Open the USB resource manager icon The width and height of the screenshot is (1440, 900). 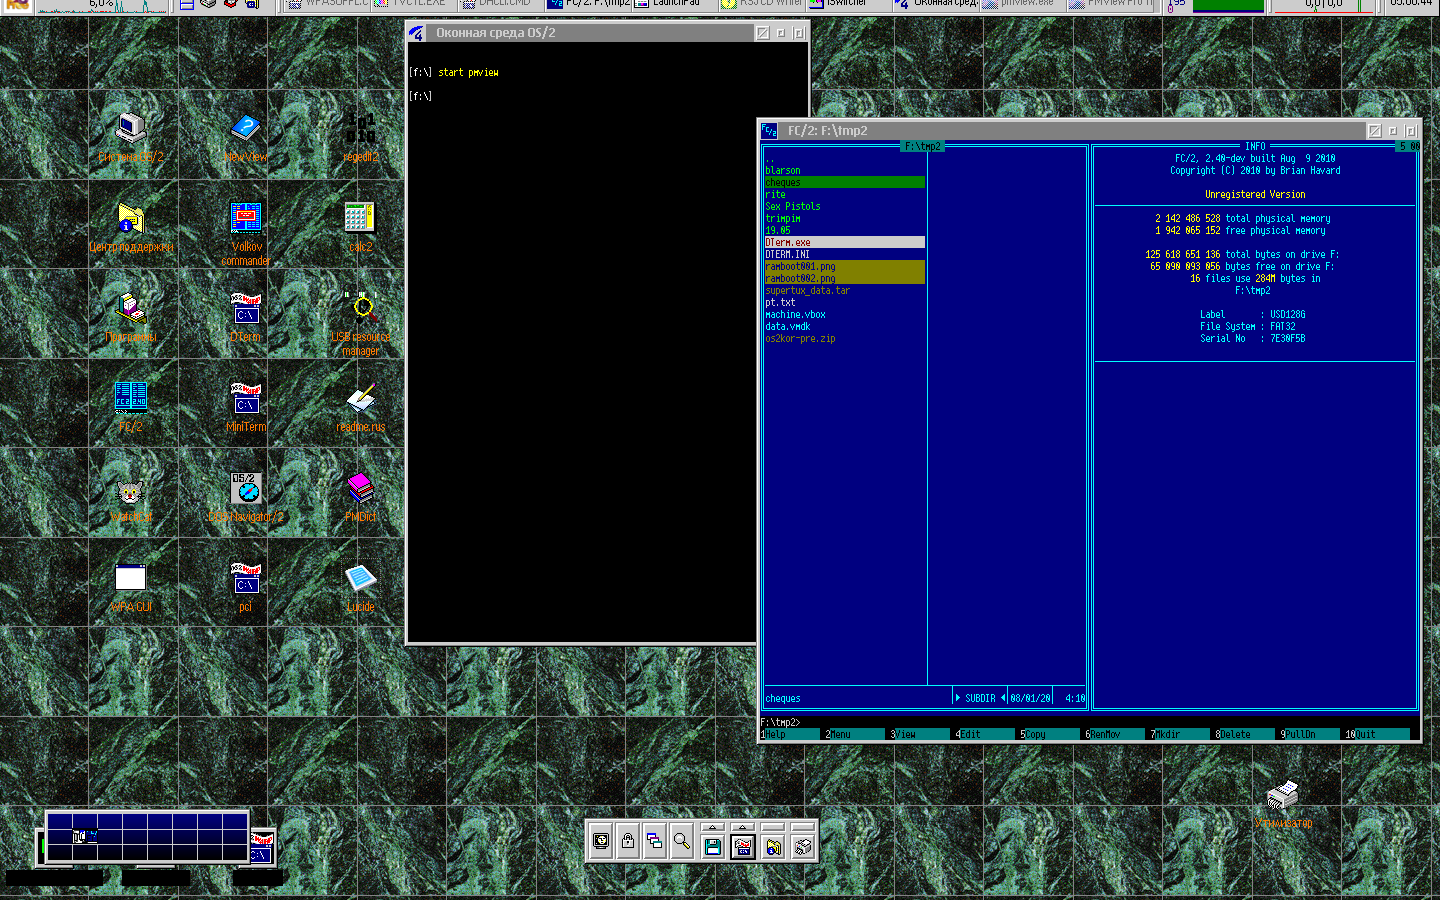click(360, 309)
